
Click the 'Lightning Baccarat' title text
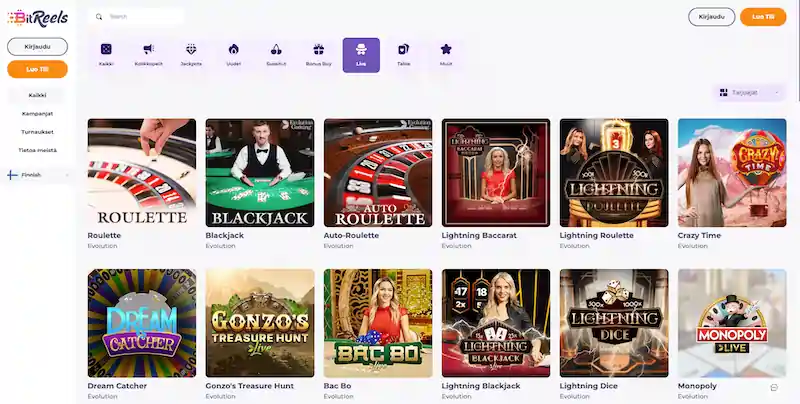coord(479,235)
